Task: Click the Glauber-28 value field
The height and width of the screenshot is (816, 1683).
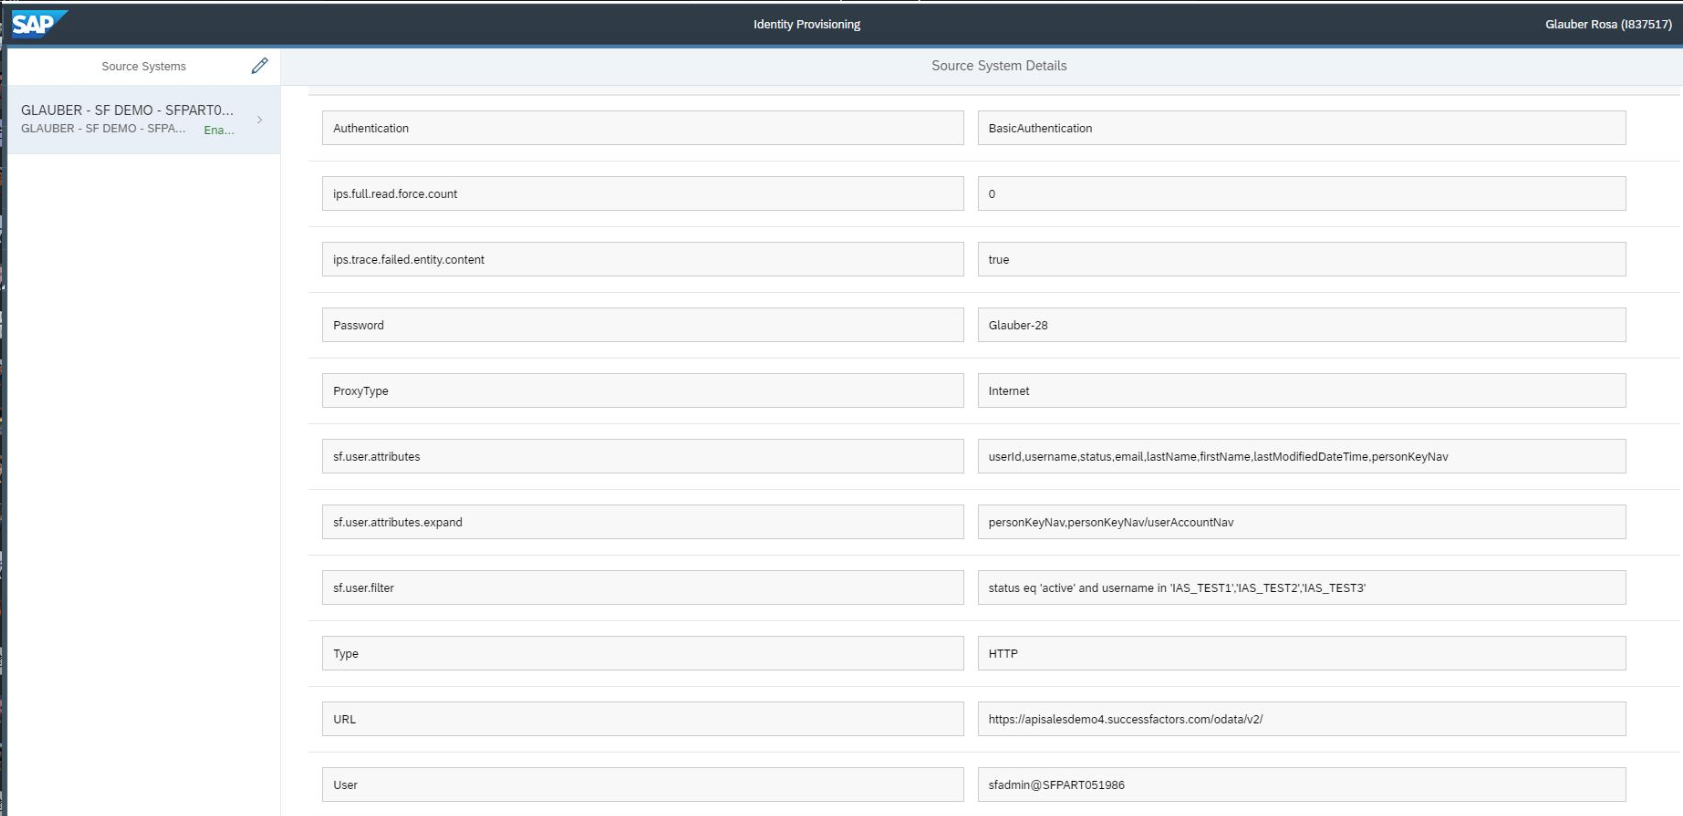Action: coord(1302,325)
